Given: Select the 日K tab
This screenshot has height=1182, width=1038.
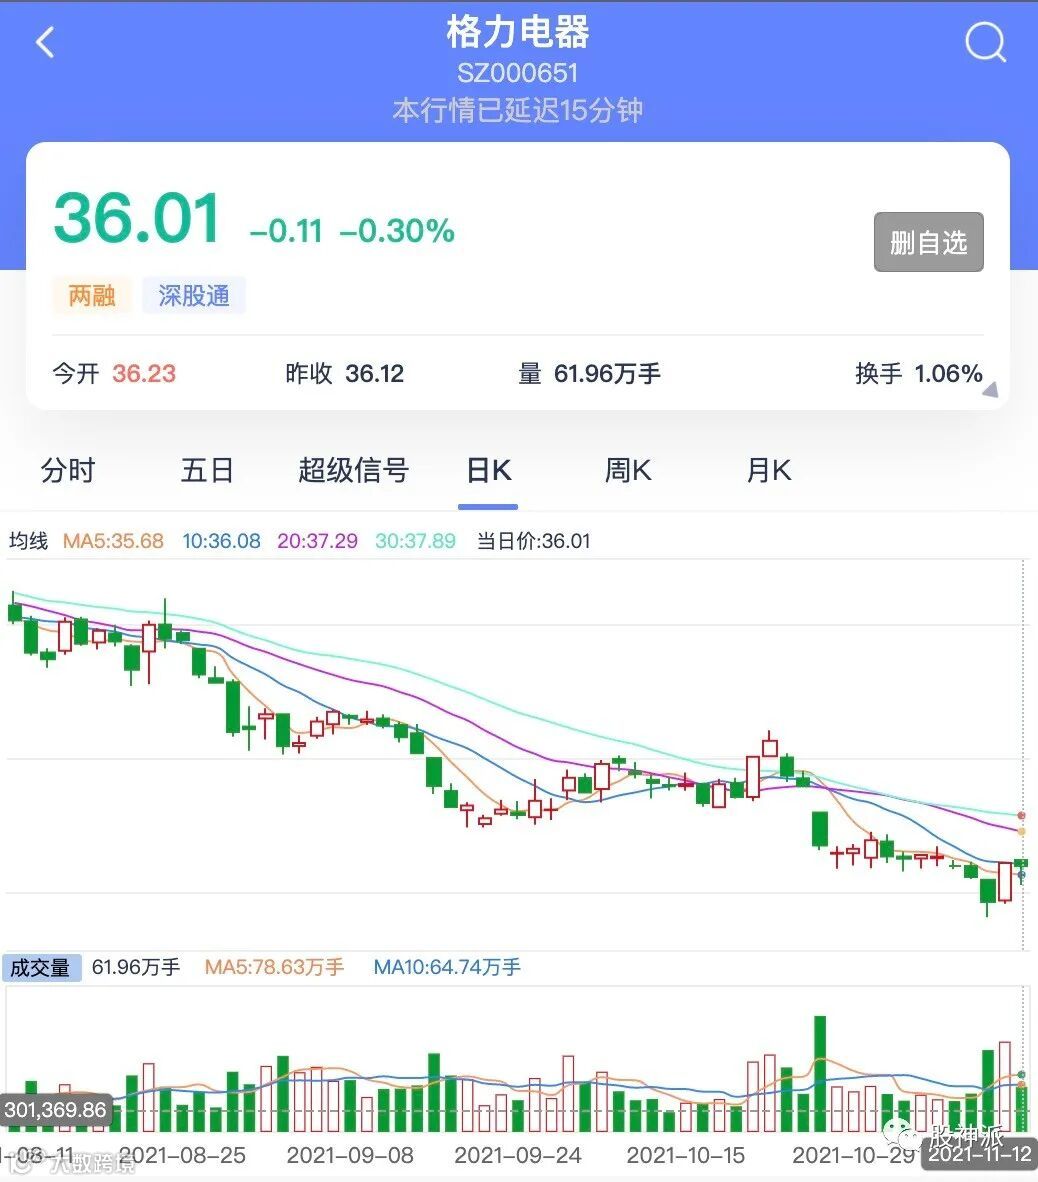Looking at the screenshot, I should [488, 470].
